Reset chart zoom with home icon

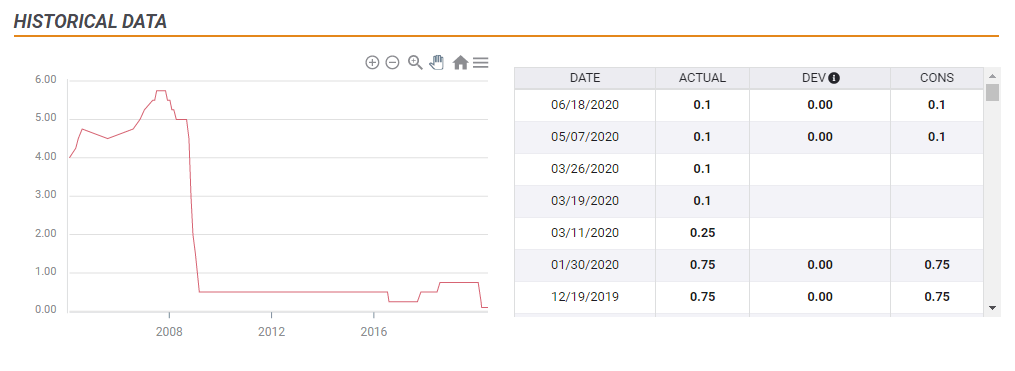click(460, 62)
